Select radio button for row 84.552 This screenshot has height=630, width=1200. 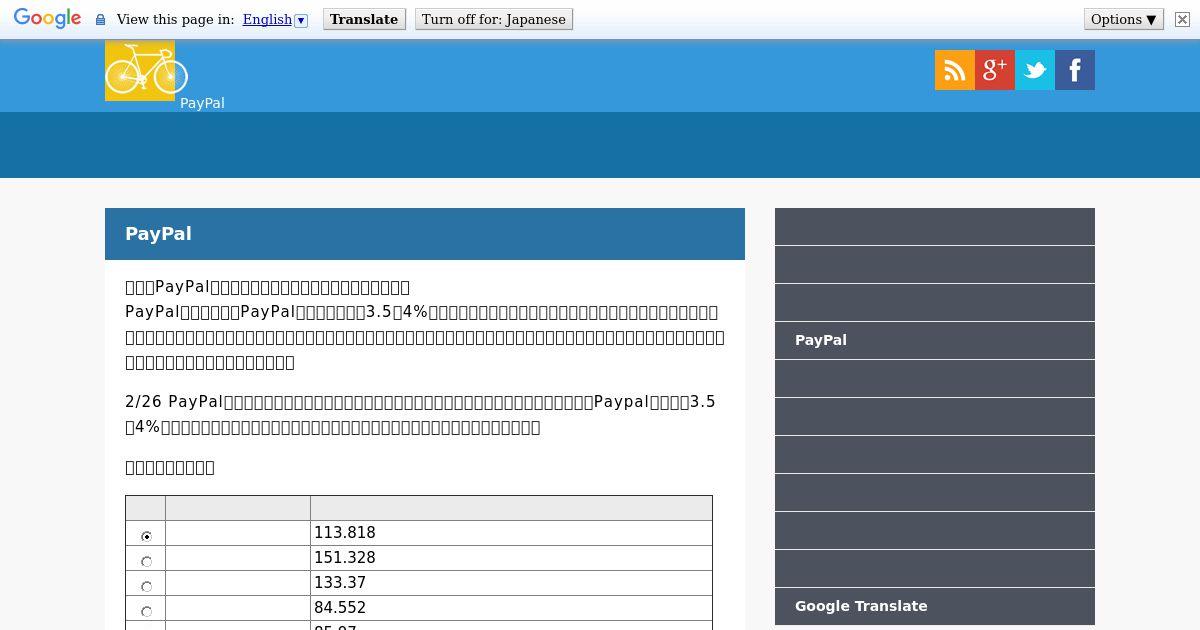(147, 611)
